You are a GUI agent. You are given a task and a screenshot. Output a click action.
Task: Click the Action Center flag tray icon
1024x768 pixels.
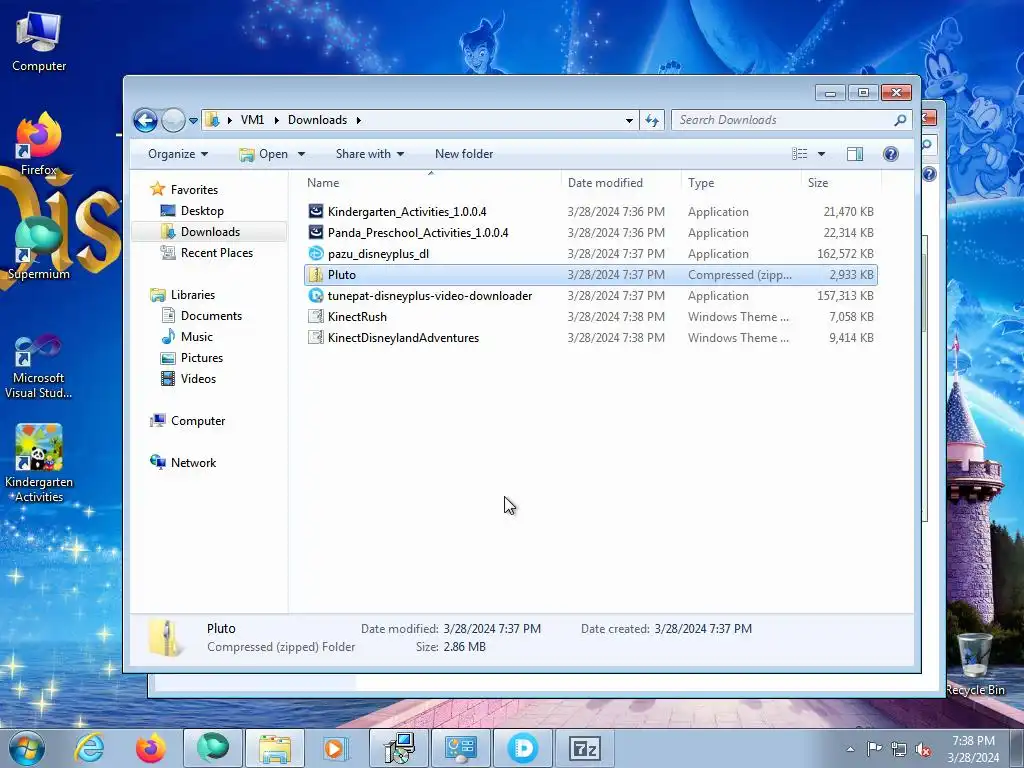[874, 749]
